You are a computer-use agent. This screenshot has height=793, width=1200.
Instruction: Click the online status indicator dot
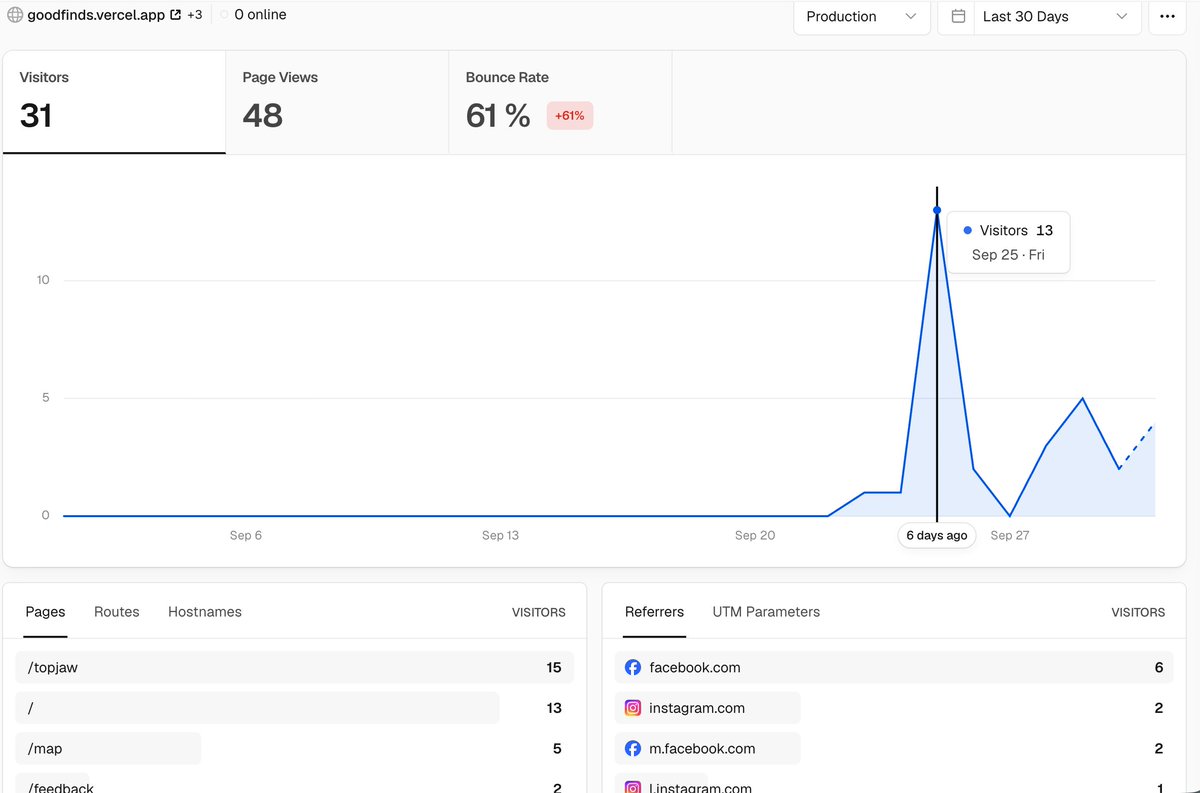tap(224, 15)
